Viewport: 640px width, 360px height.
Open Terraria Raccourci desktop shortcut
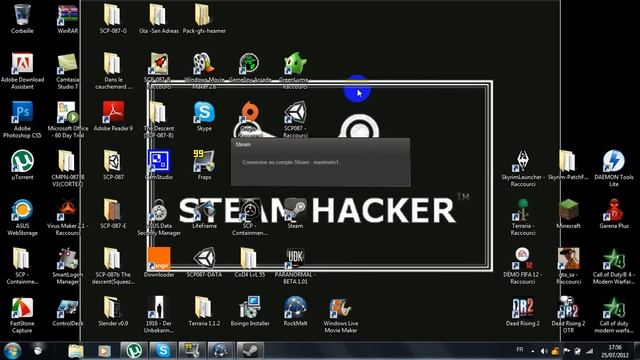pyautogui.click(x=523, y=217)
